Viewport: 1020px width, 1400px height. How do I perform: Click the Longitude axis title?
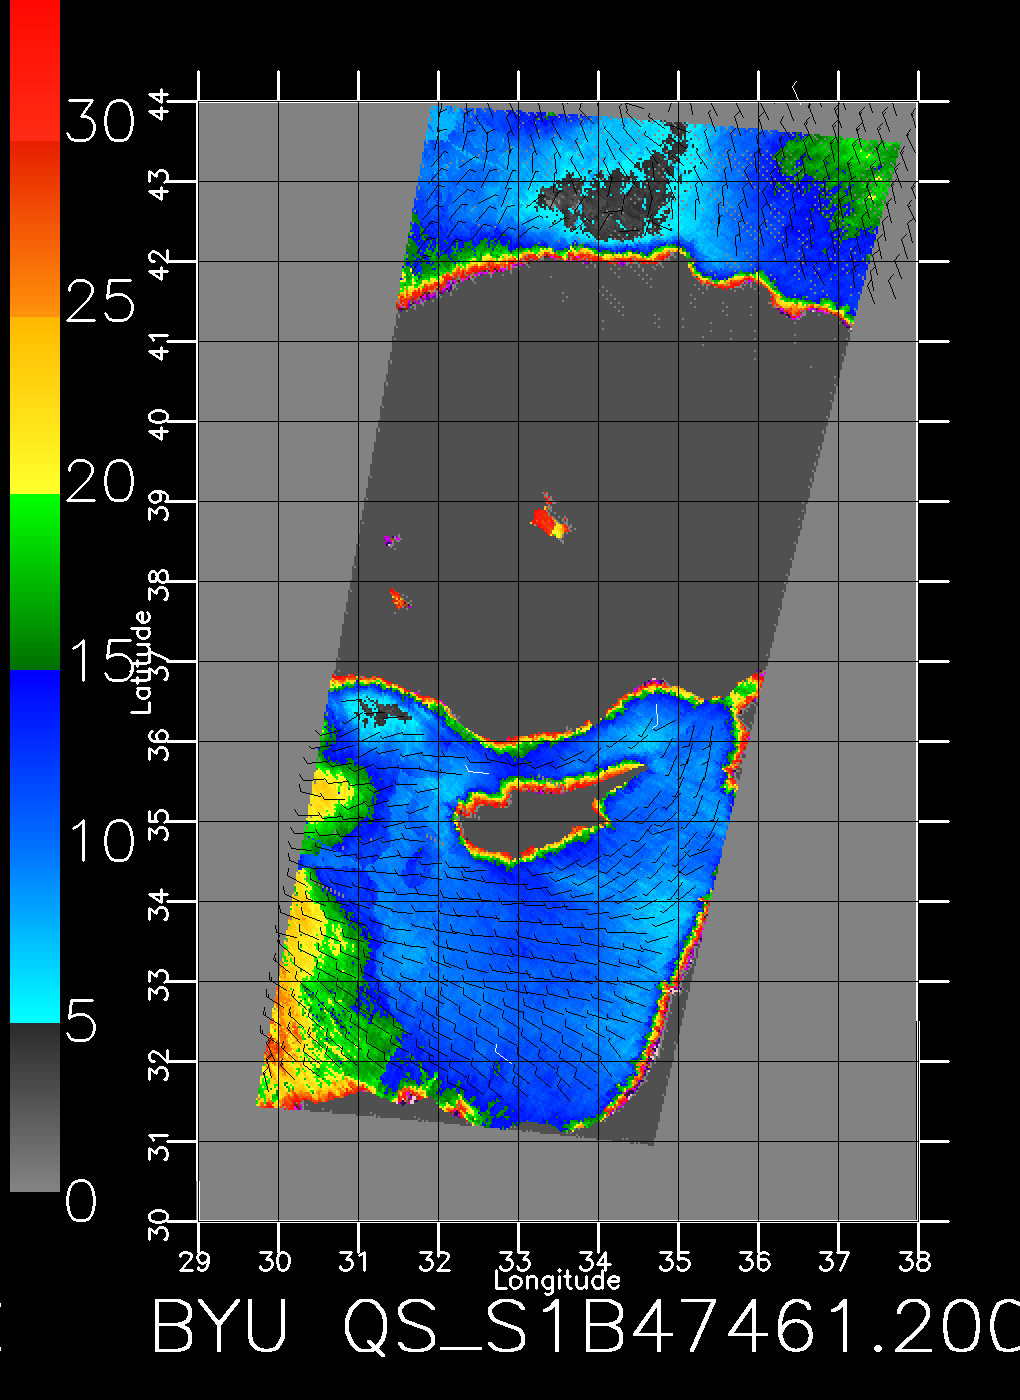coord(557,1280)
